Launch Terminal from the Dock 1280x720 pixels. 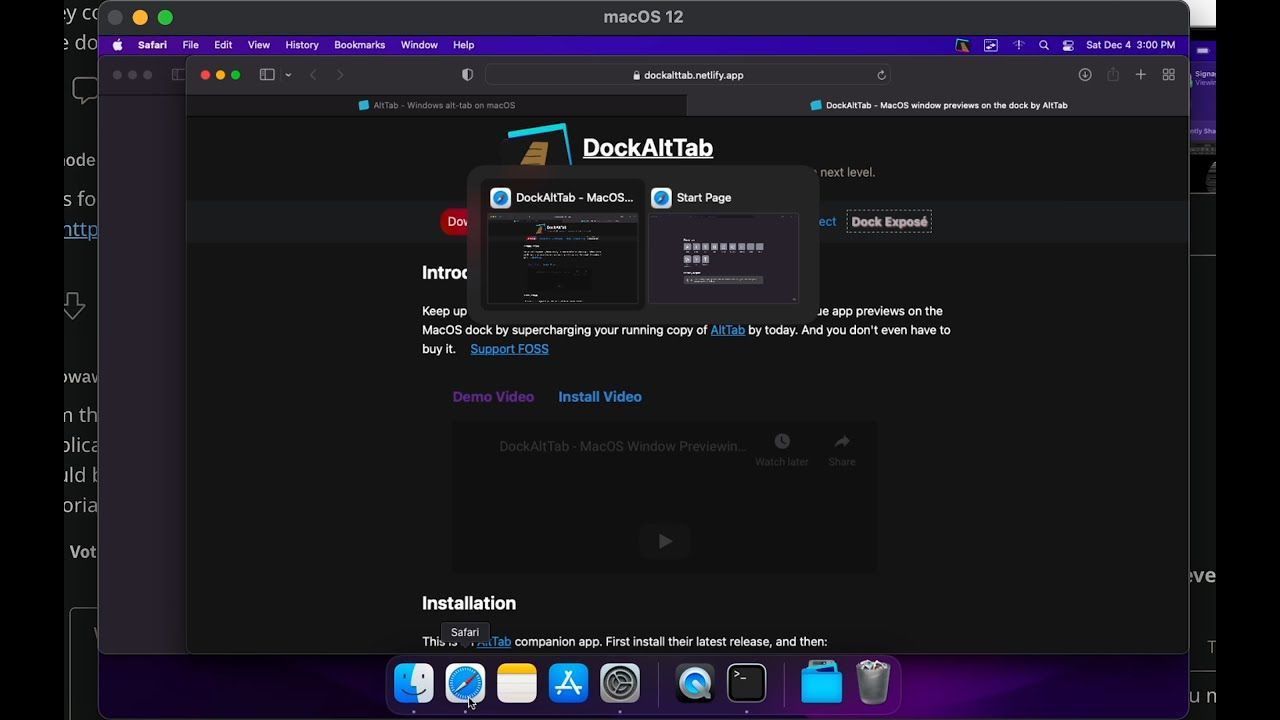coord(746,684)
